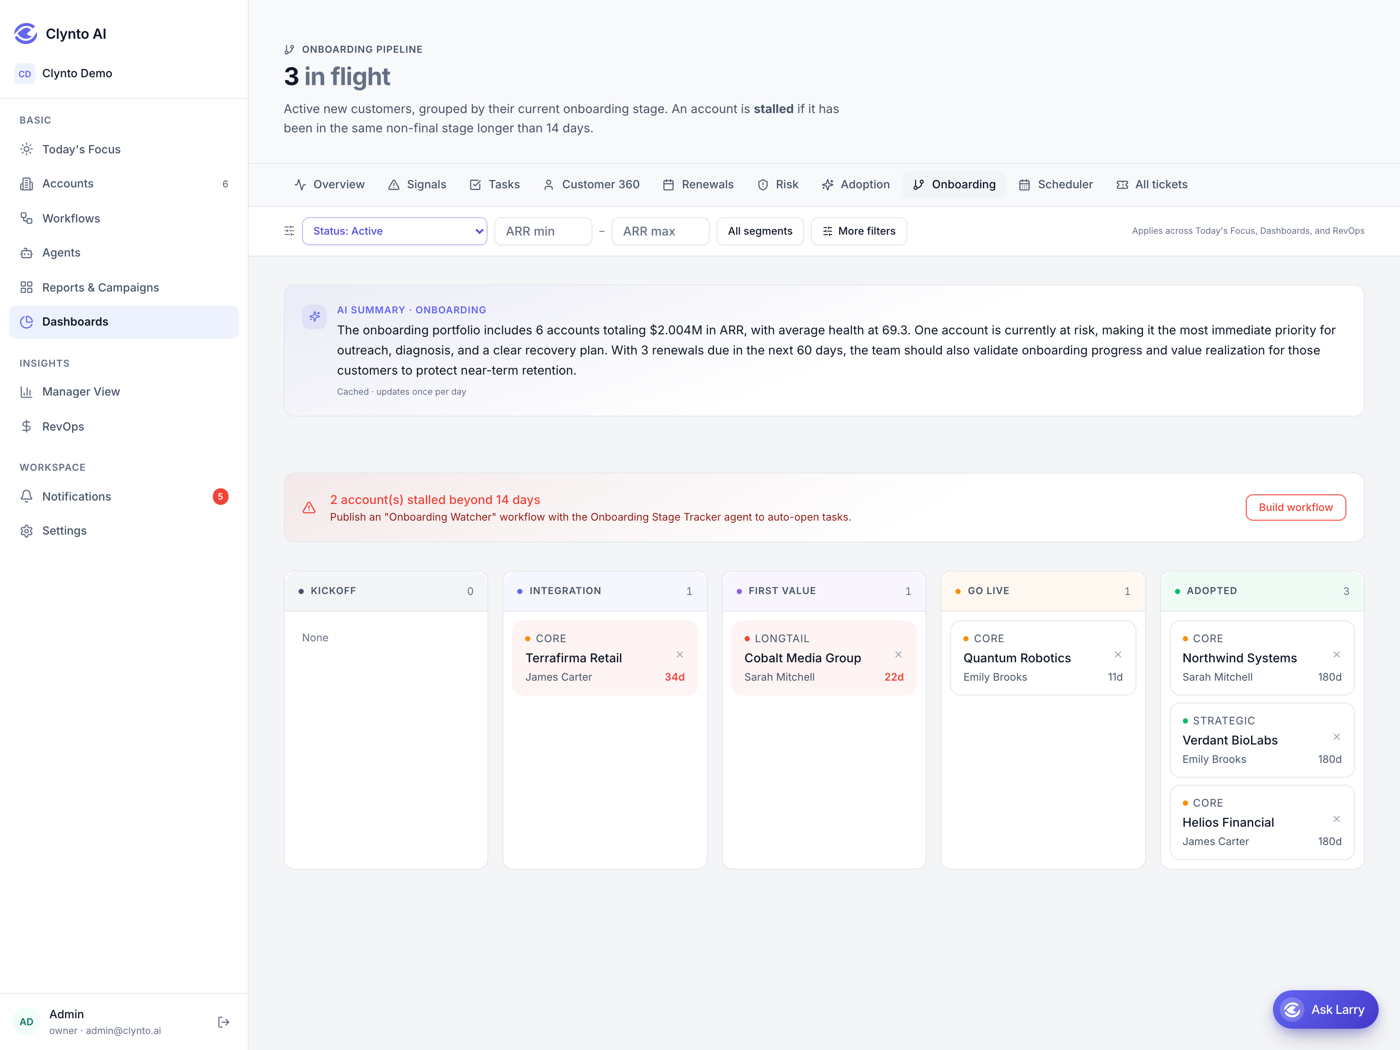The height and width of the screenshot is (1050, 1400).
Task: Open the Terrafirma Retail card
Action: pyautogui.click(x=605, y=658)
